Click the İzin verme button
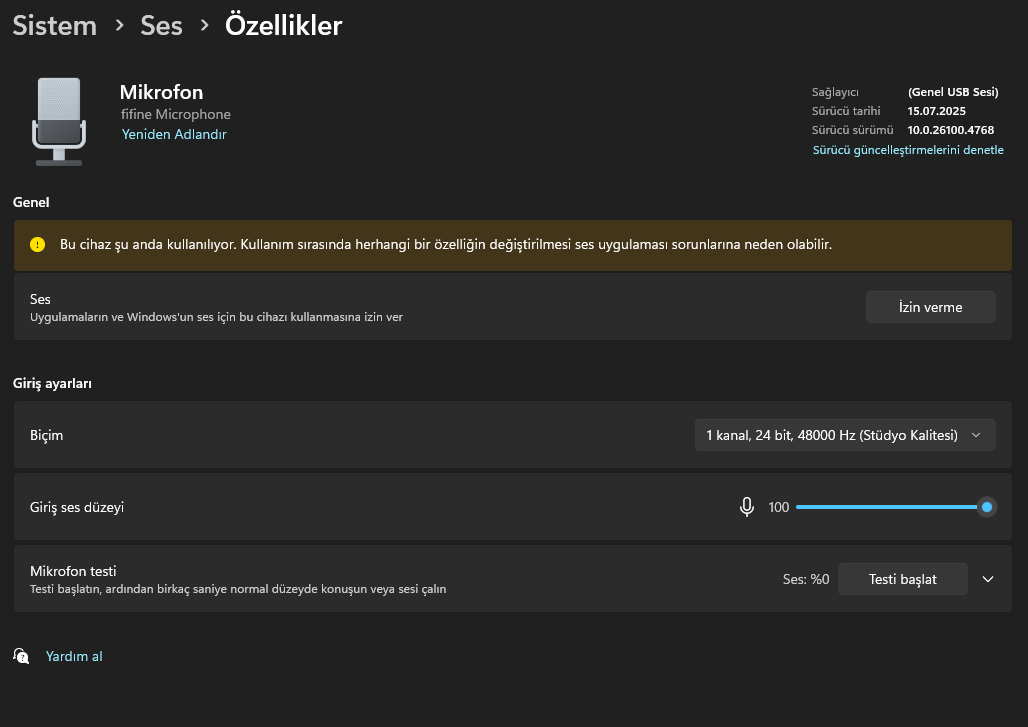The width and height of the screenshot is (1028, 727). (930, 307)
